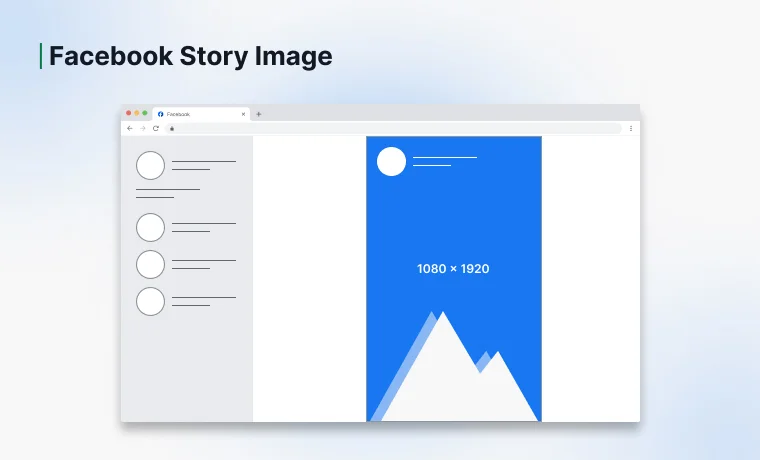Click the white story profile avatar
Image resolution: width=760 pixels, height=460 pixels.
tap(391, 161)
